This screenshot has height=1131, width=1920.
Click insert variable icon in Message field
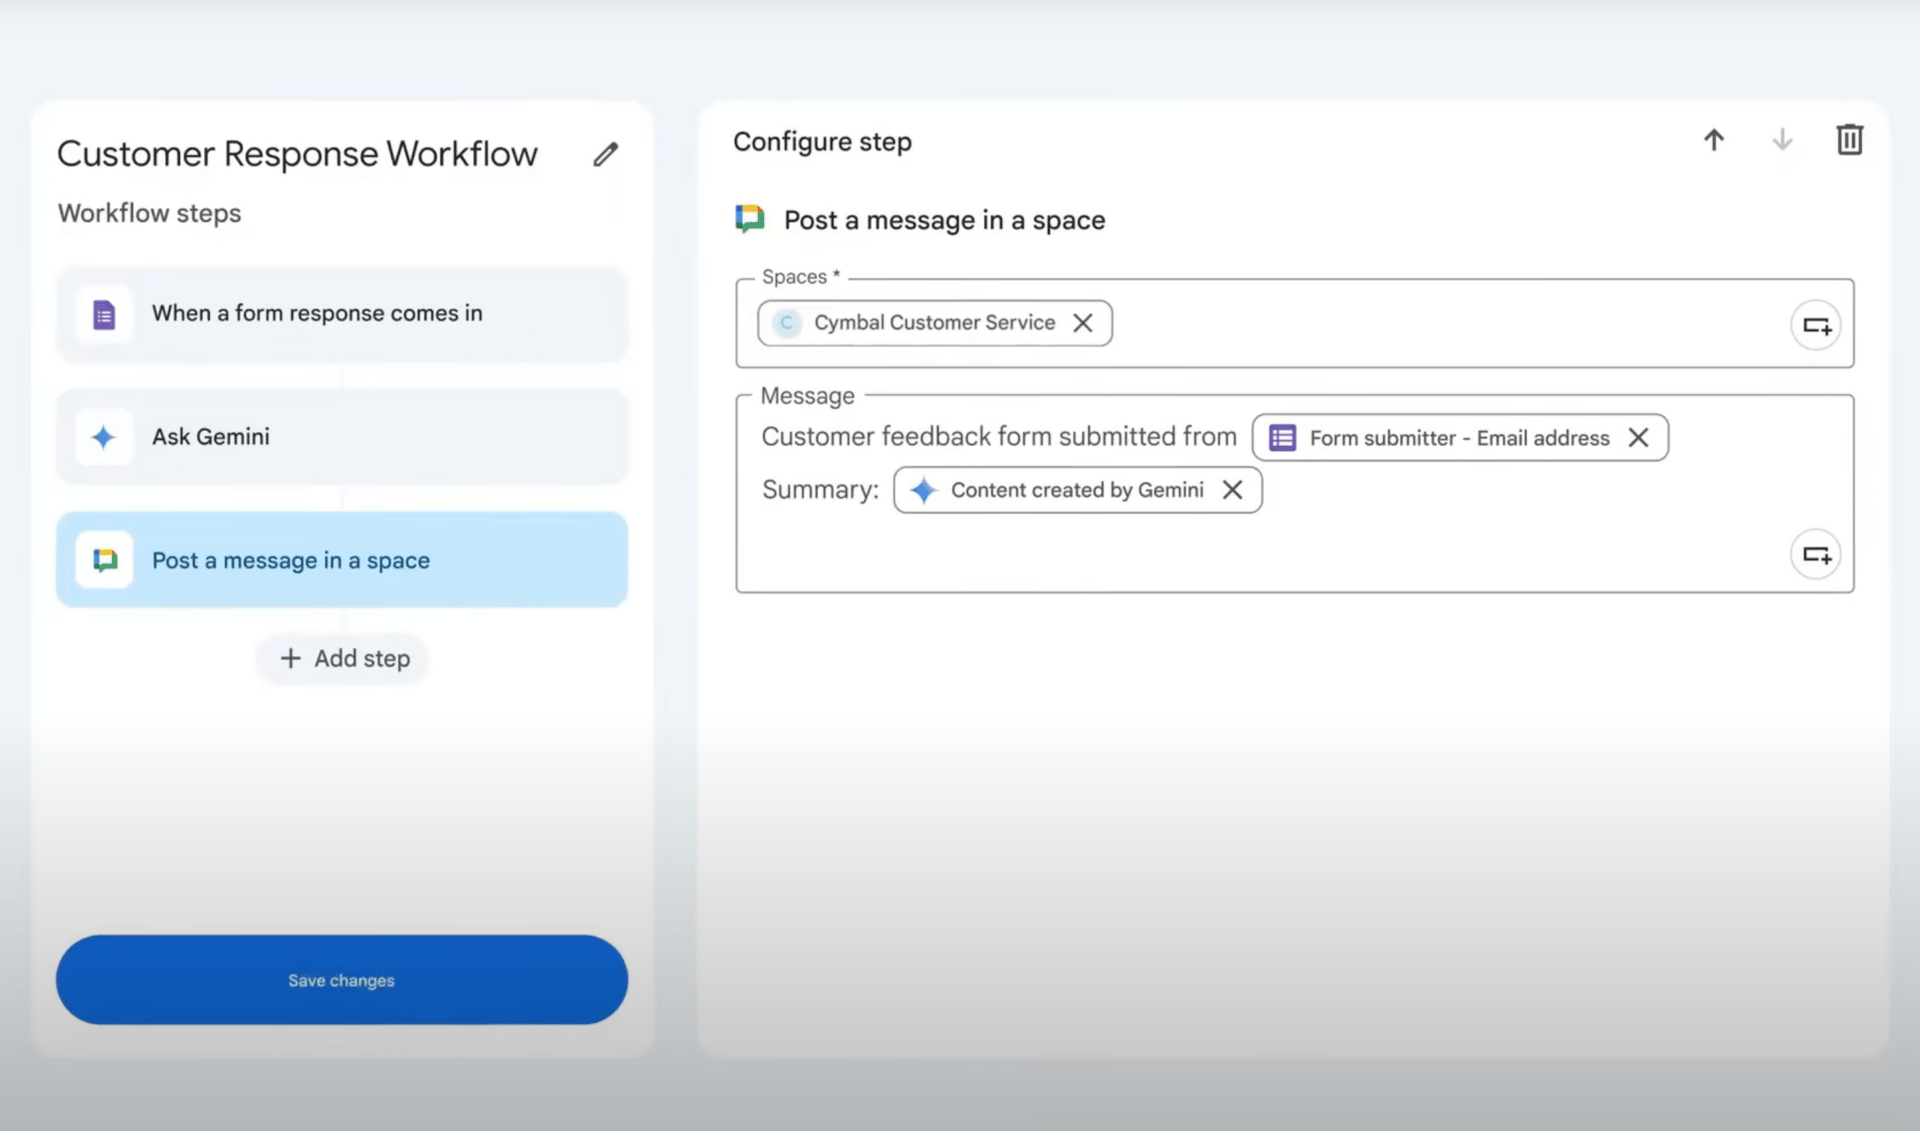1816,554
